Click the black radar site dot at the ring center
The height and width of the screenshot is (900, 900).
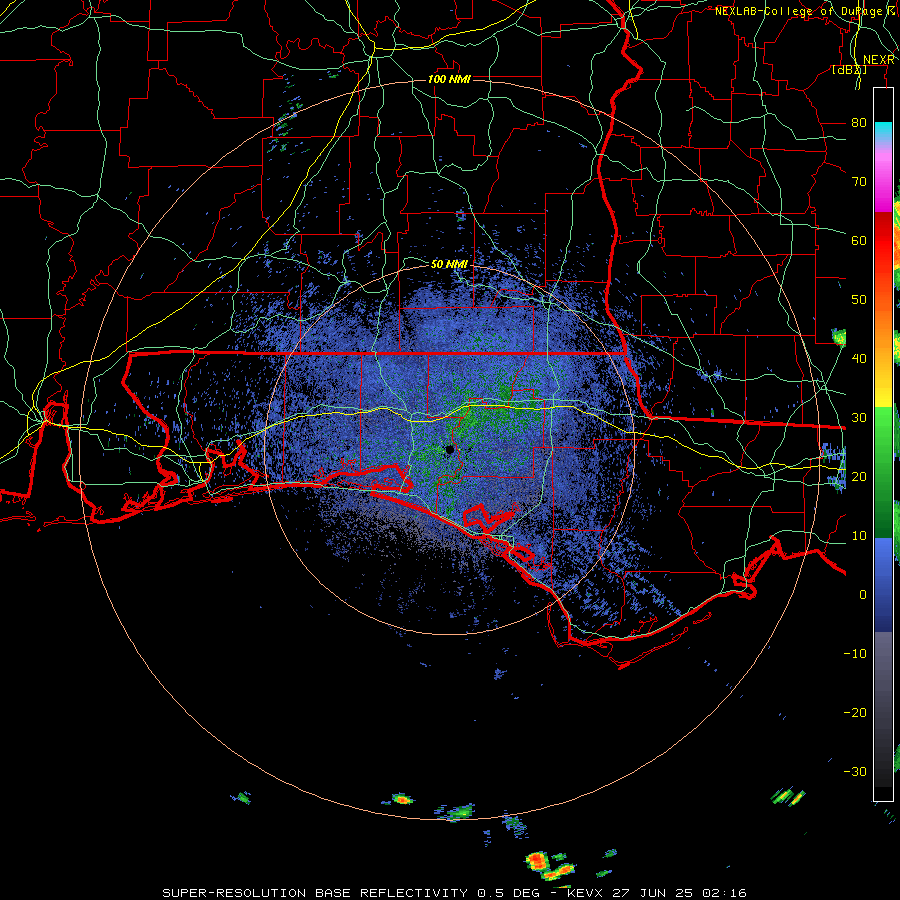click(450, 450)
